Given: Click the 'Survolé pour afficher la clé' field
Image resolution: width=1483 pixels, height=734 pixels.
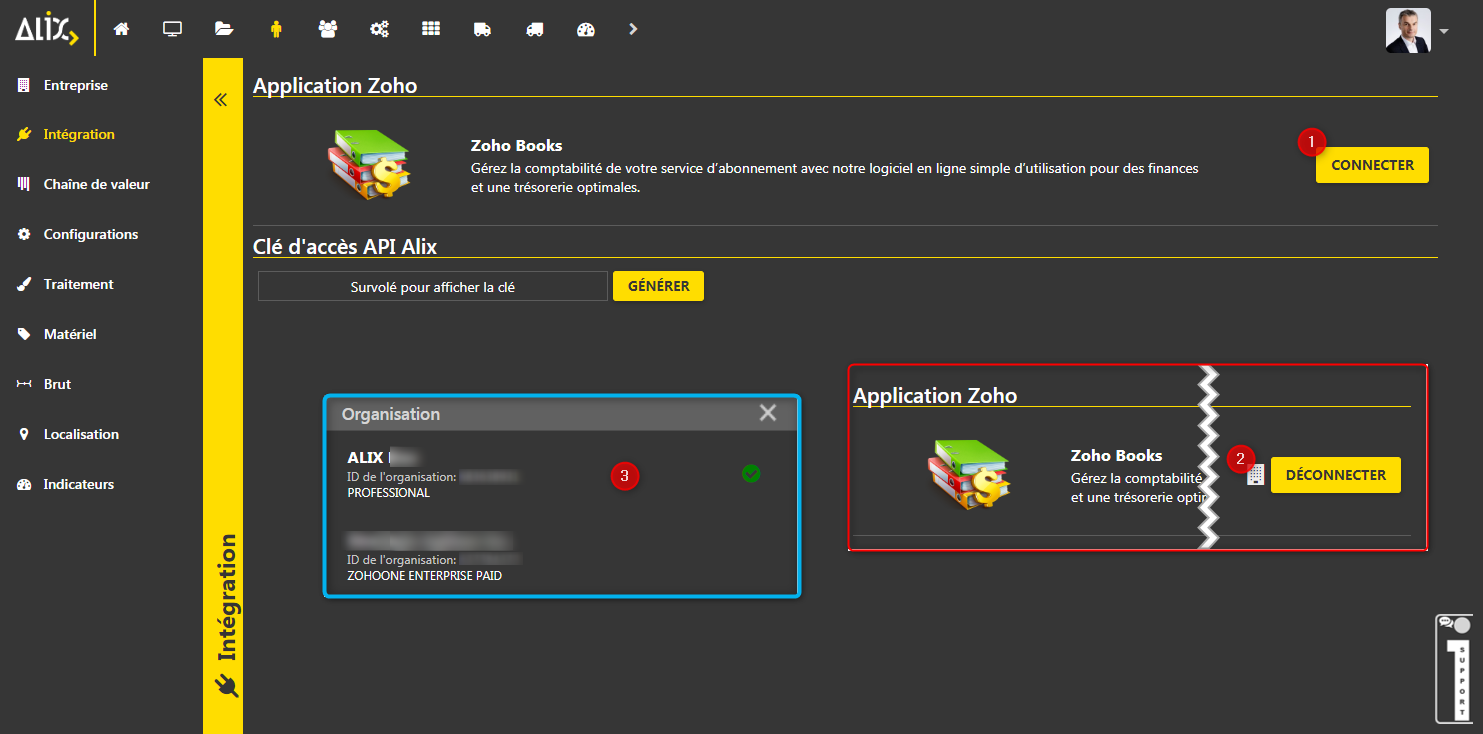Looking at the screenshot, I should tap(433, 286).
